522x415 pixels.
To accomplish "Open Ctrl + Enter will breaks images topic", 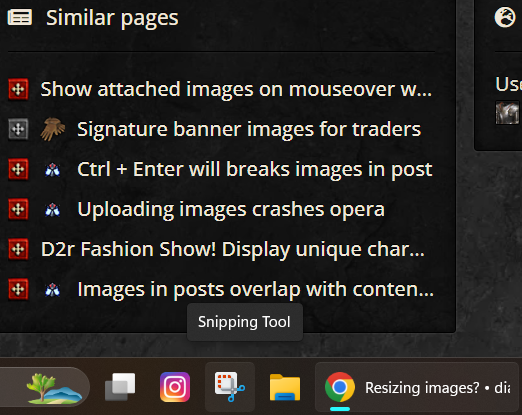I will click(x=255, y=169).
